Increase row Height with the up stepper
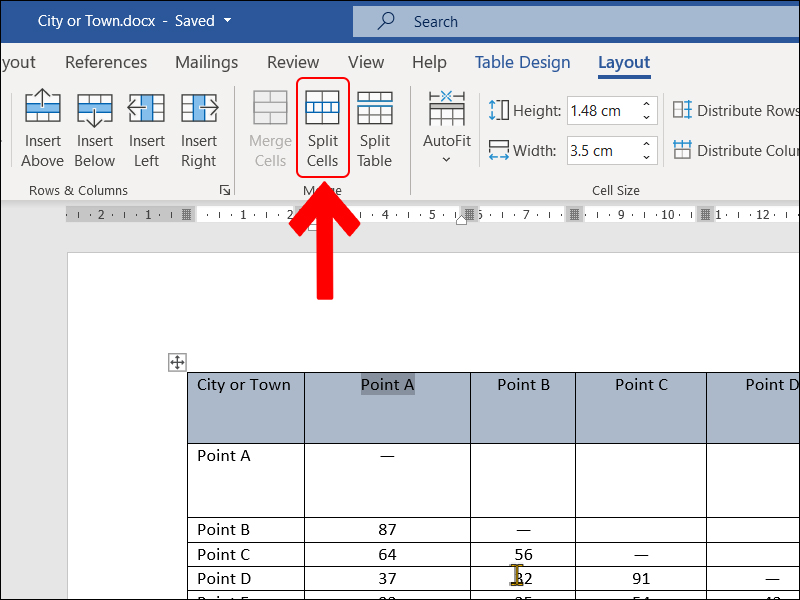Screen dimensions: 800x600 click(x=647, y=104)
